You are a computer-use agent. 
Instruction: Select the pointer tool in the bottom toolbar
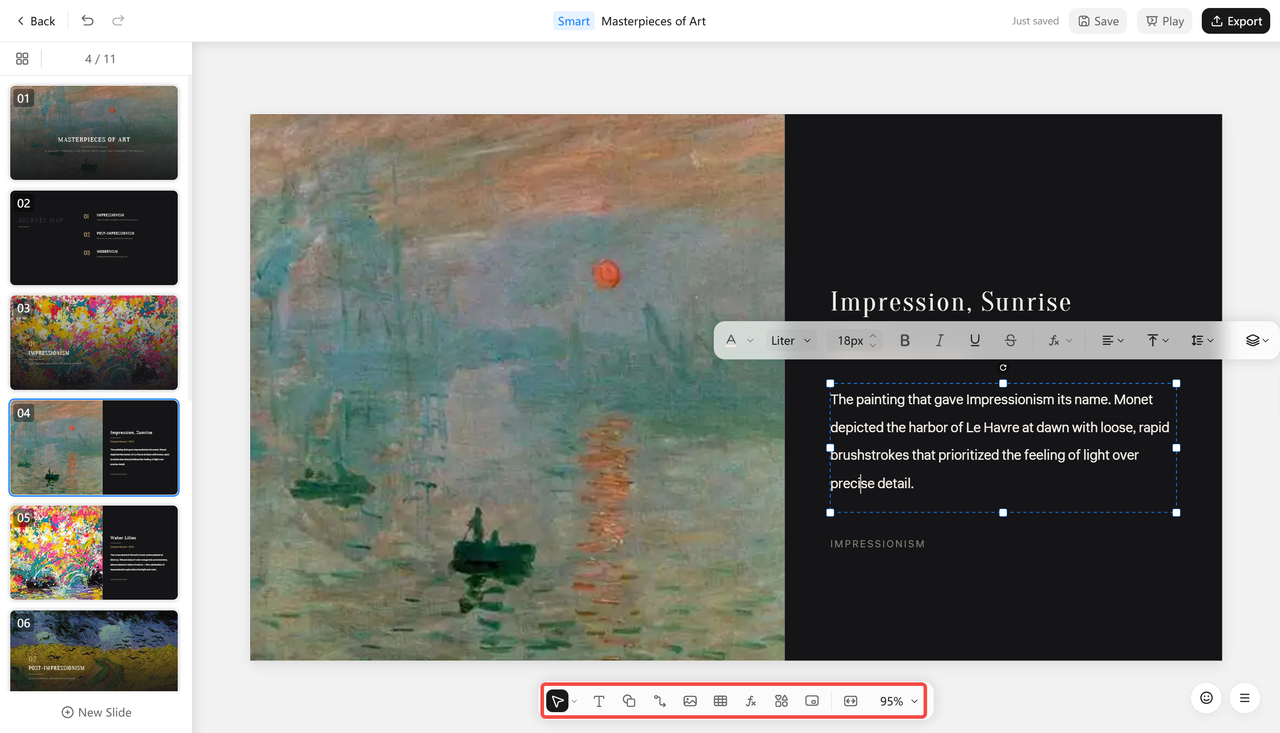point(558,701)
